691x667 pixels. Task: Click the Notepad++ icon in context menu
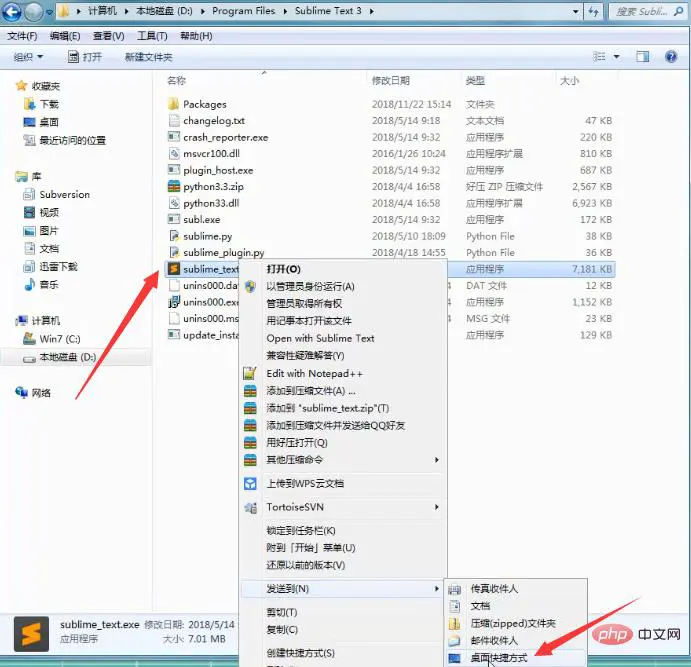tap(250, 374)
